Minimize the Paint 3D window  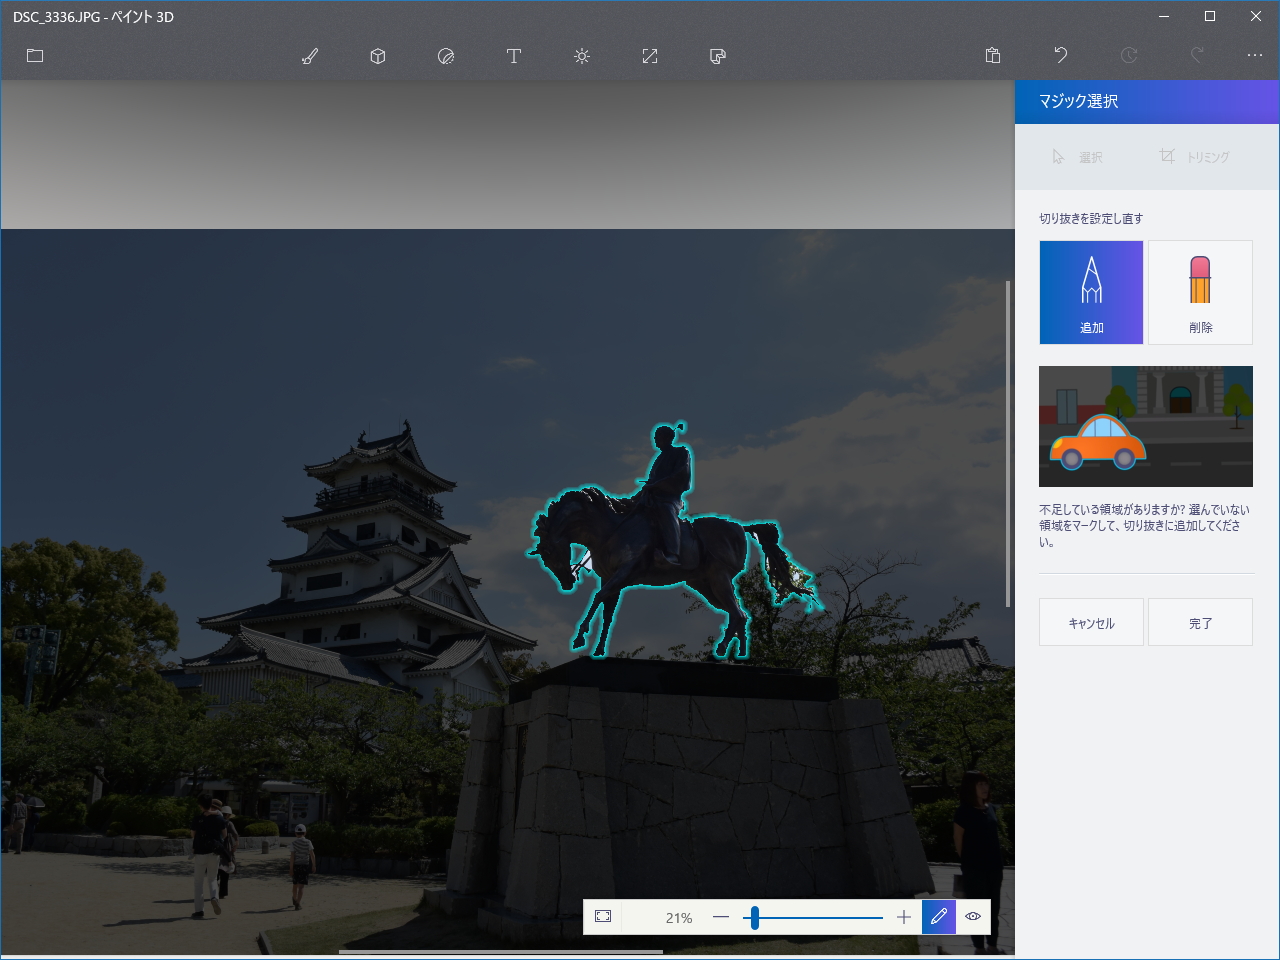[1164, 16]
